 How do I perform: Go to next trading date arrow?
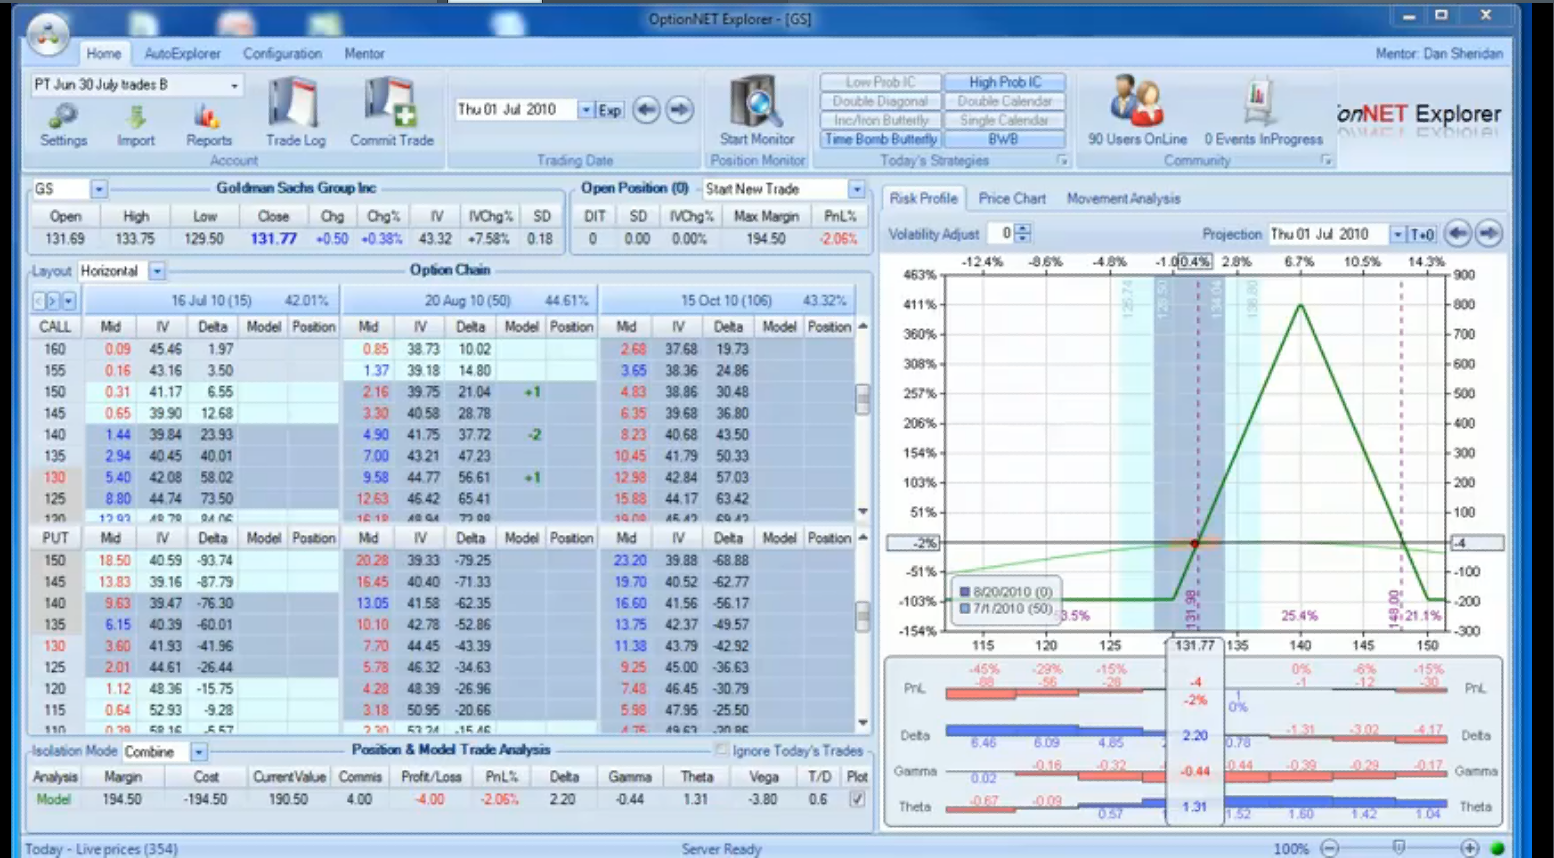pyautogui.click(x=680, y=110)
